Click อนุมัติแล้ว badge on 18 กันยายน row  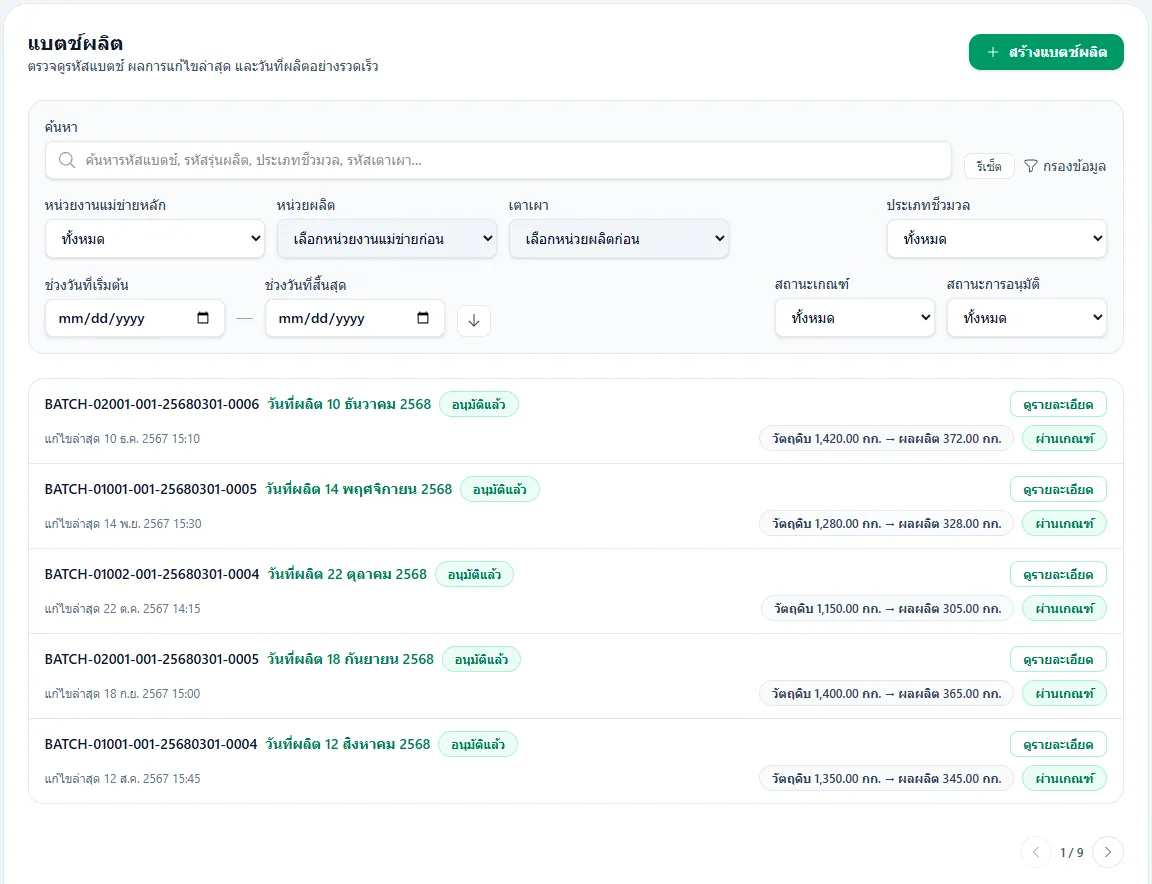[x=481, y=659]
